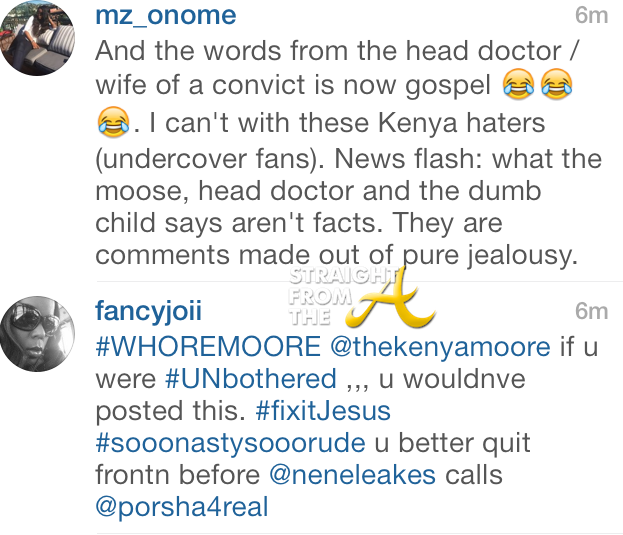Open the #WHOREMOORE hashtag
The width and height of the screenshot is (623, 535).
[x=208, y=346]
